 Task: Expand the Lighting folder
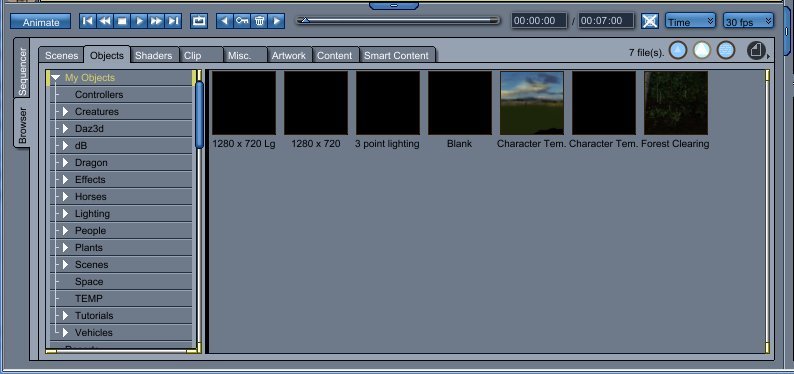coord(65,214)
